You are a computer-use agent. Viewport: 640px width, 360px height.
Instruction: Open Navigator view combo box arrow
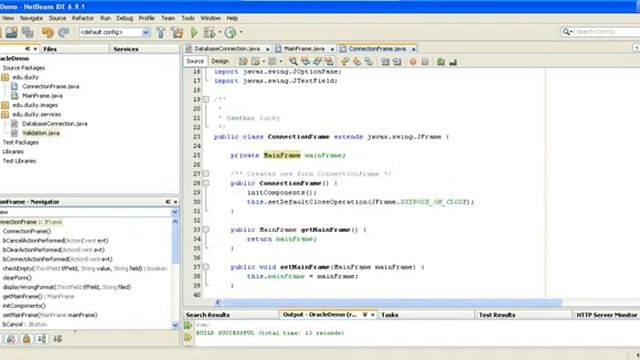(175, 212)
